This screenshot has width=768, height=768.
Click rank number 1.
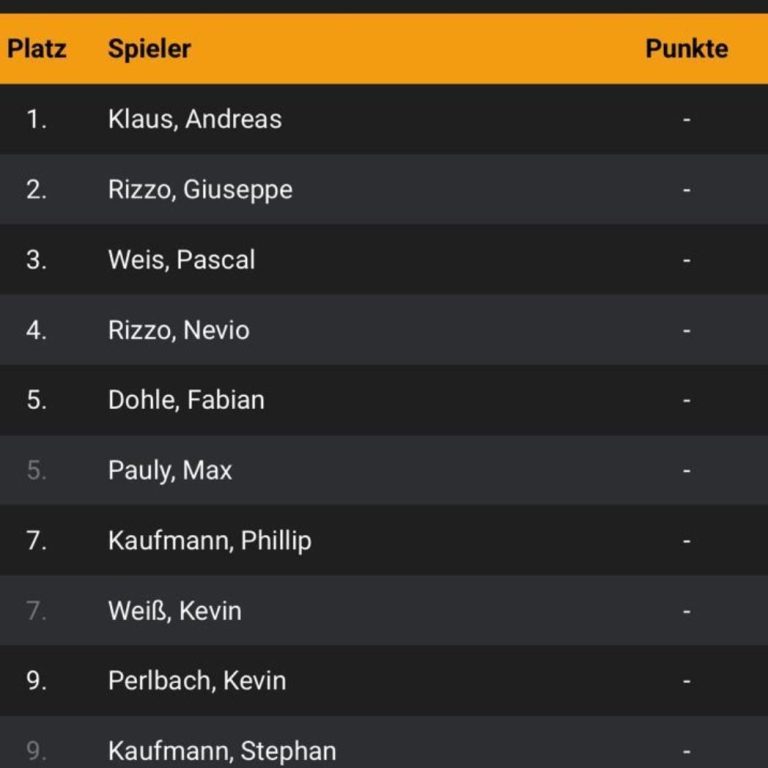pyautogui.click(x=37, y=119)
